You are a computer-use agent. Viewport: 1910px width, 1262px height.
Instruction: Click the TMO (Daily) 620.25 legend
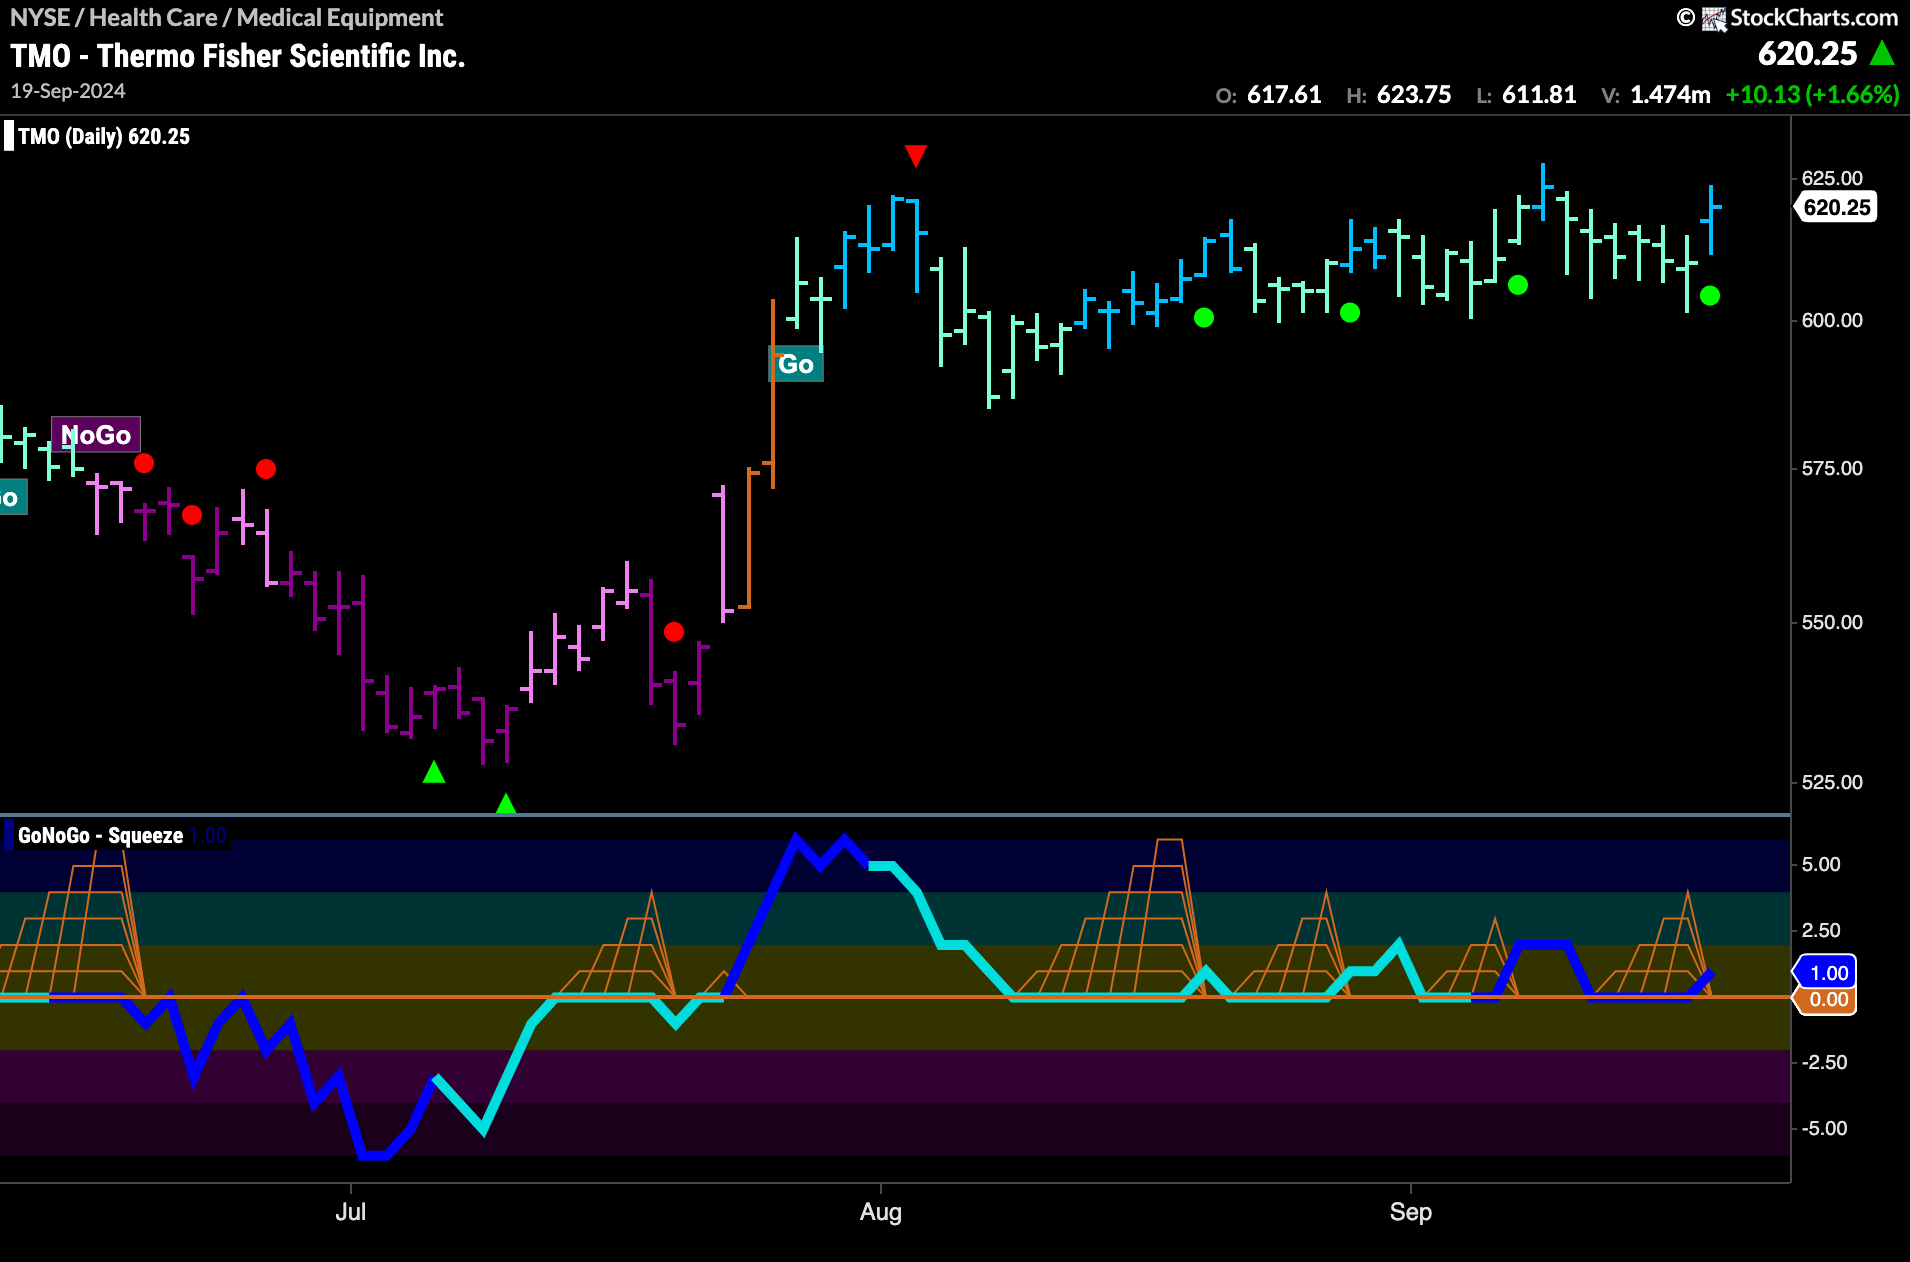click(104, 137)
